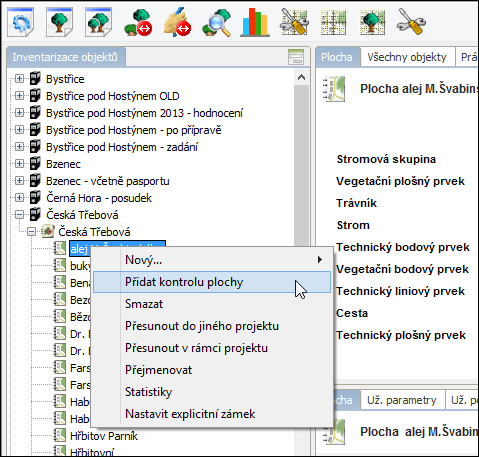
Task: Click the map with tools icon
Action: tap(294, 22)
